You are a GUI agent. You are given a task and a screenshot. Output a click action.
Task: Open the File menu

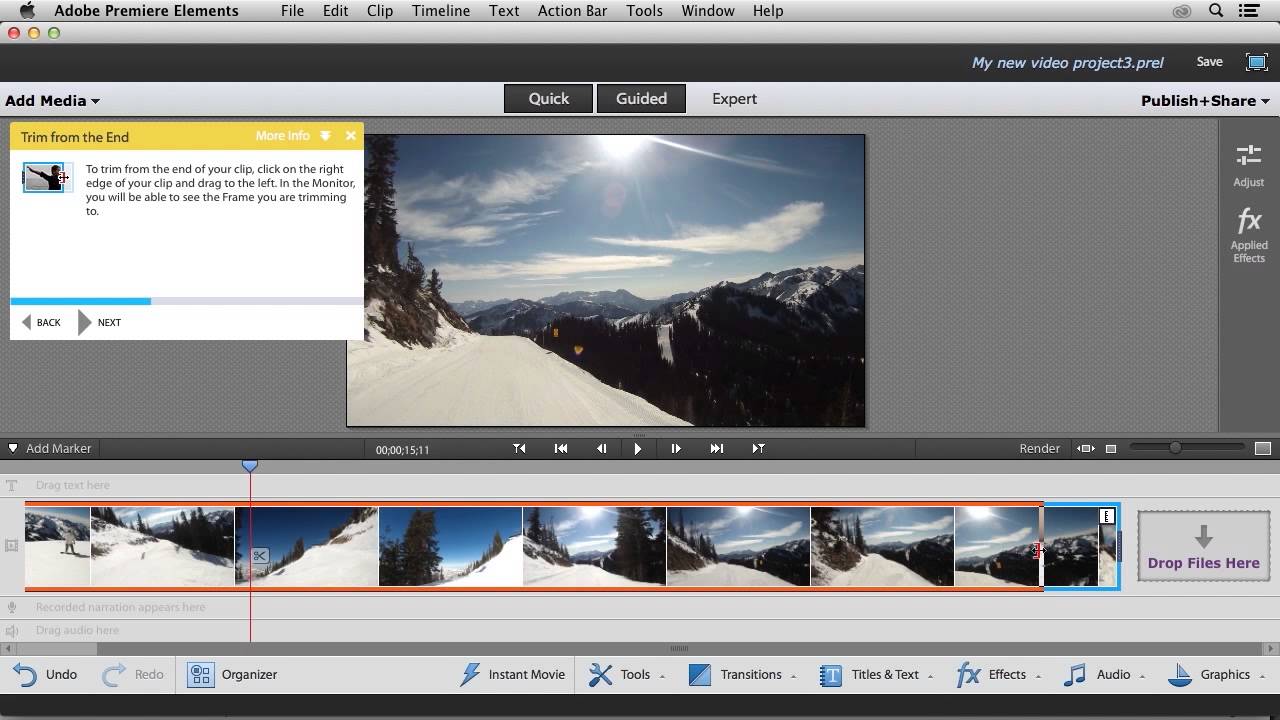tap(292, 11)
